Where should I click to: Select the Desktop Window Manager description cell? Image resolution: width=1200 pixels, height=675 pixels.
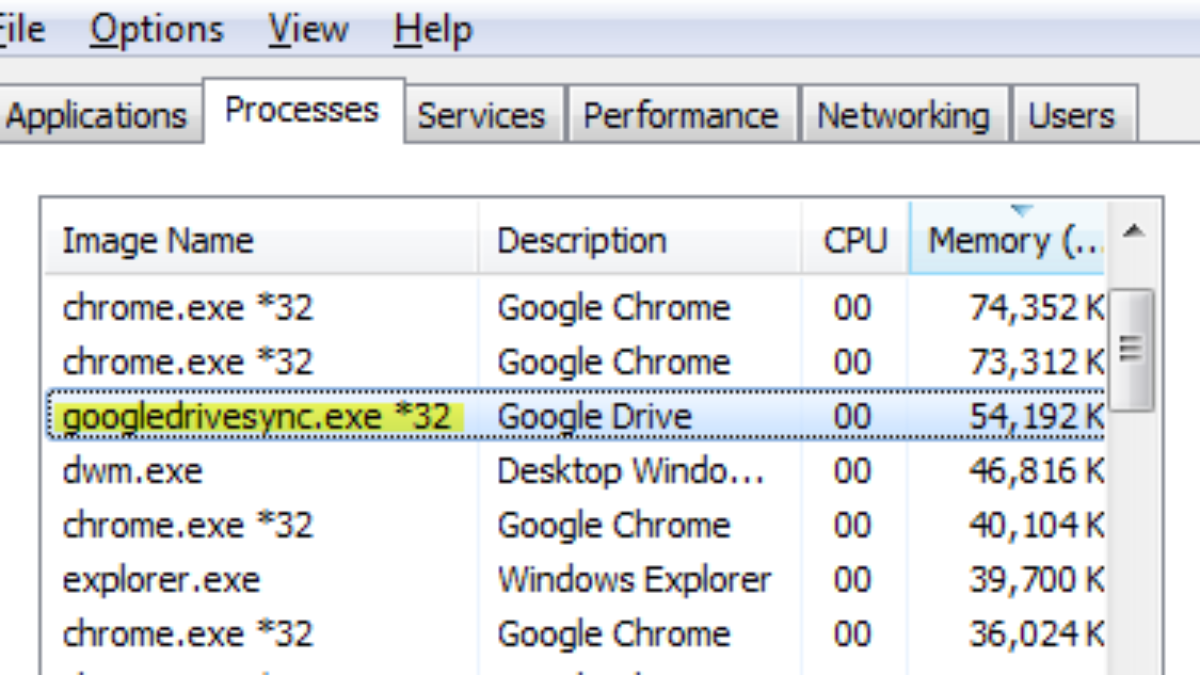pos(630,471)
